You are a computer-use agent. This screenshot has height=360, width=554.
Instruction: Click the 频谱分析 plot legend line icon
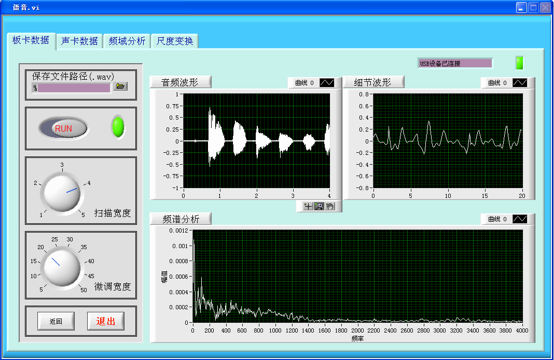coord(520,219)
